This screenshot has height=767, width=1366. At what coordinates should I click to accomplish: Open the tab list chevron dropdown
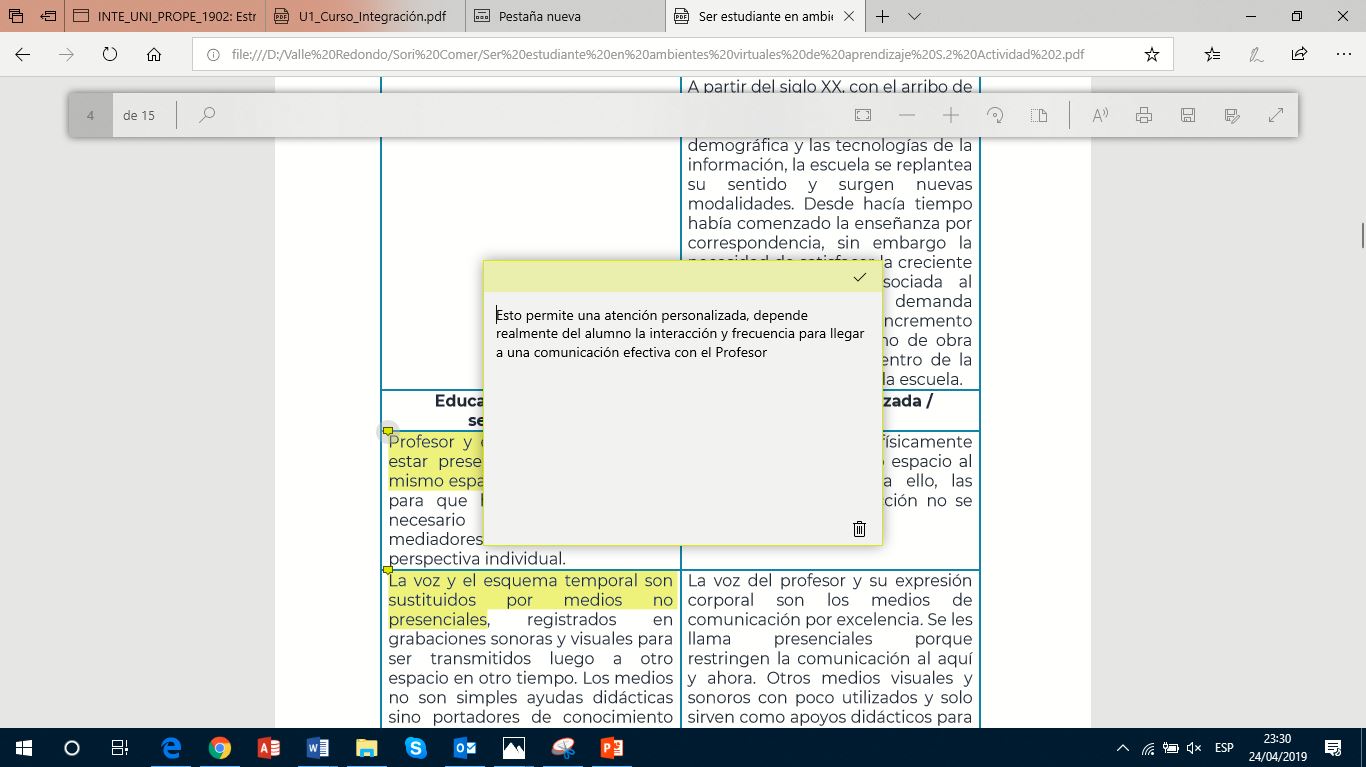(914, 16)
